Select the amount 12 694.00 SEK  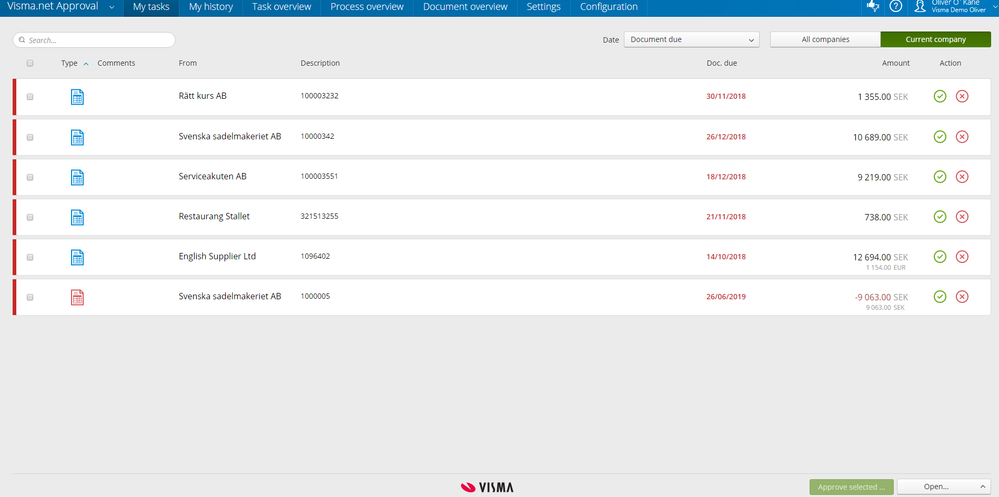[880, 257]
